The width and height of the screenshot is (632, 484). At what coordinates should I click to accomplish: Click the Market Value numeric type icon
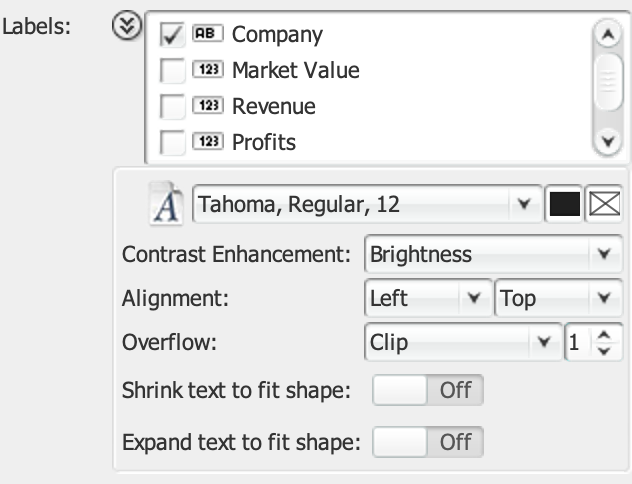pos(208,71)
